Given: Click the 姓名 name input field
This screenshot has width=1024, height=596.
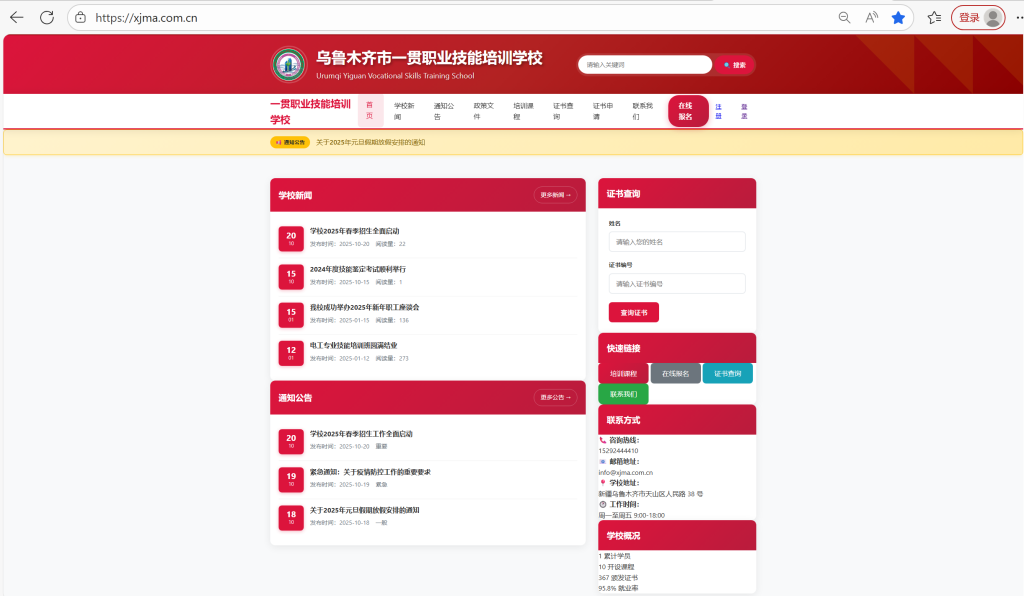Looking at the screenshot, I should click(676, 242).
